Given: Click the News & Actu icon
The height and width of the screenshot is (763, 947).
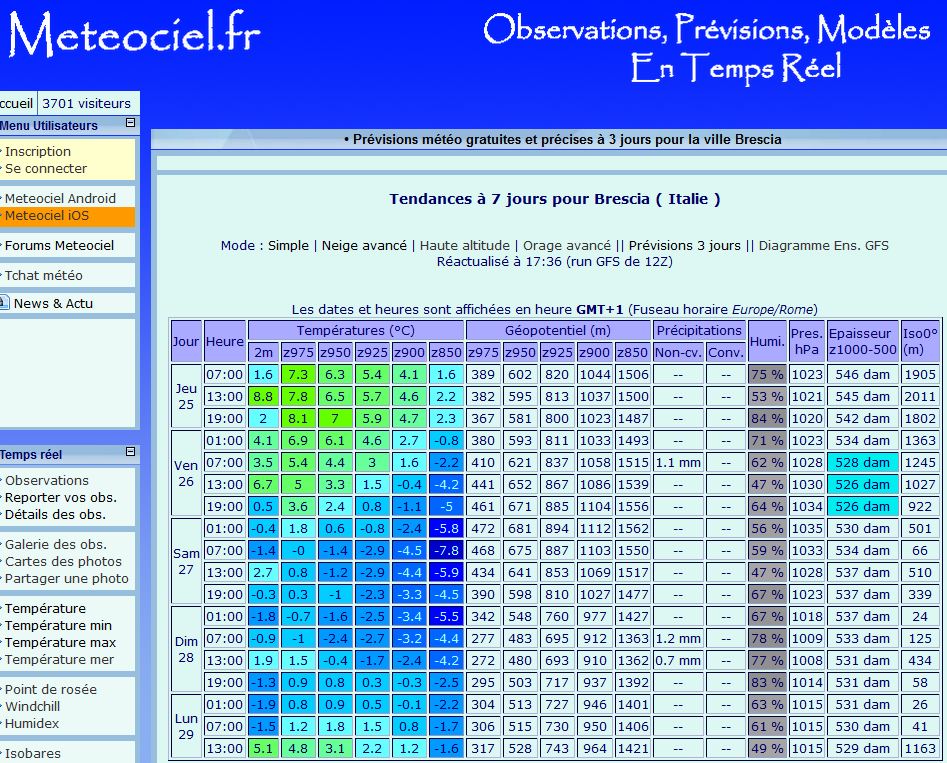Looking at the screenshot, I should click(x=5, y=303).
